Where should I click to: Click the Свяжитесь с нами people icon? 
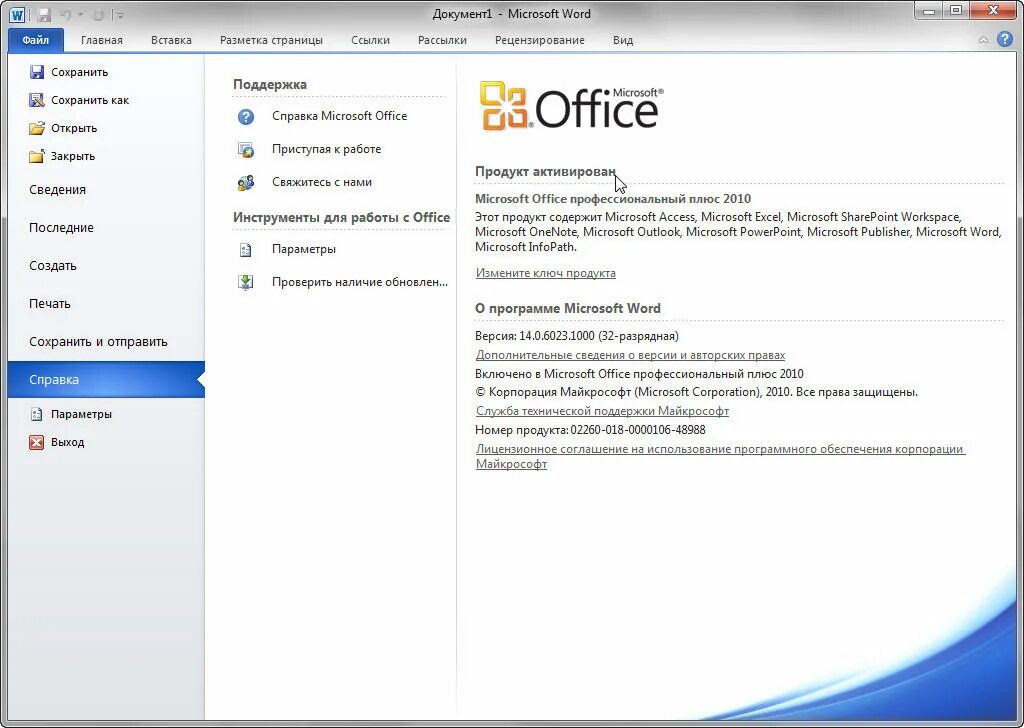pos(246,183)
